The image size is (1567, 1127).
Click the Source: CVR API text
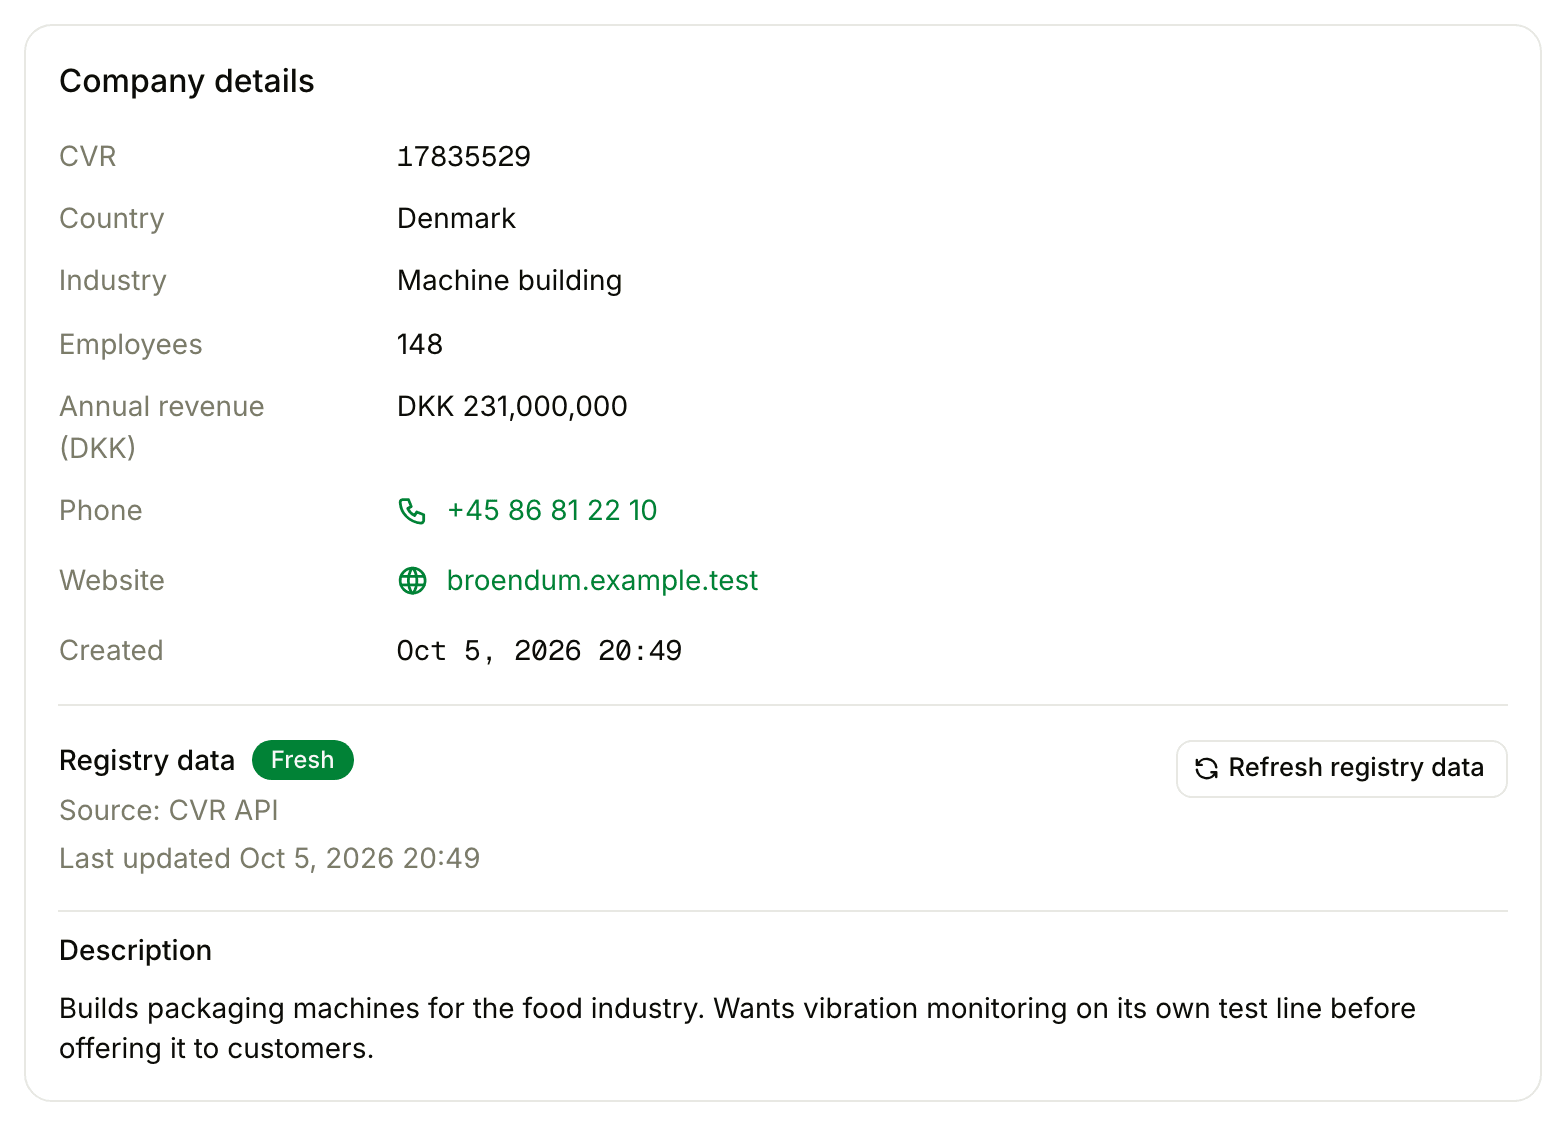click(169, 810)
